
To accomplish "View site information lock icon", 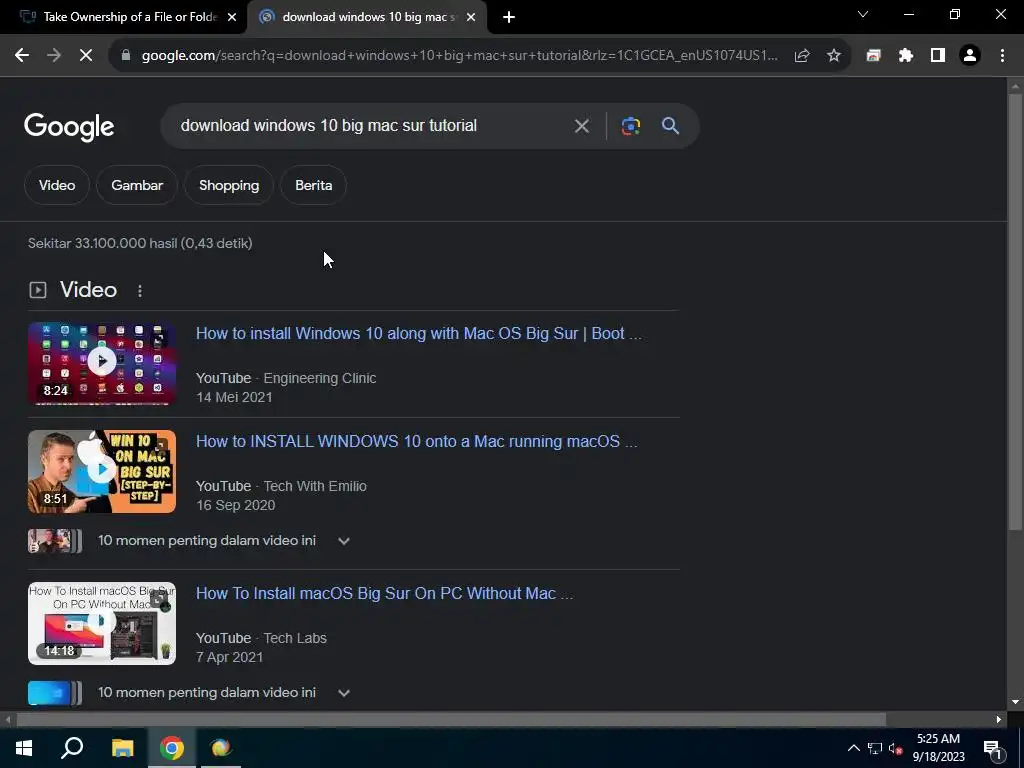I will click(126, 56).
